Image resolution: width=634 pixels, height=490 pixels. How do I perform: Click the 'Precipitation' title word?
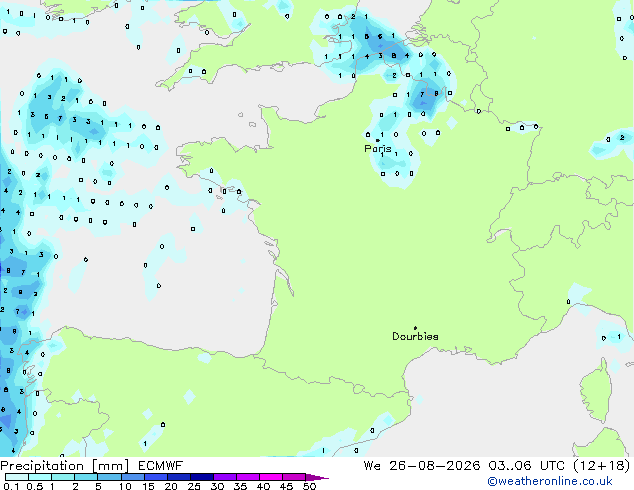click(42, 466)
